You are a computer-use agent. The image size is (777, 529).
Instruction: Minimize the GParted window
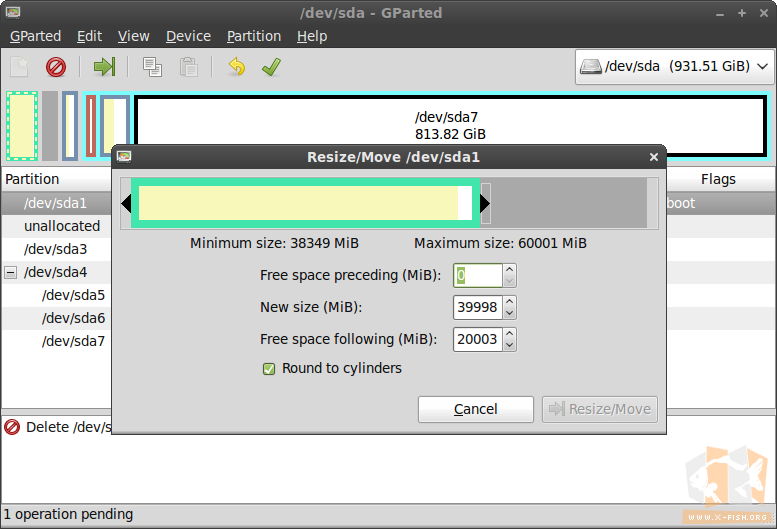(x=720, y=13)
